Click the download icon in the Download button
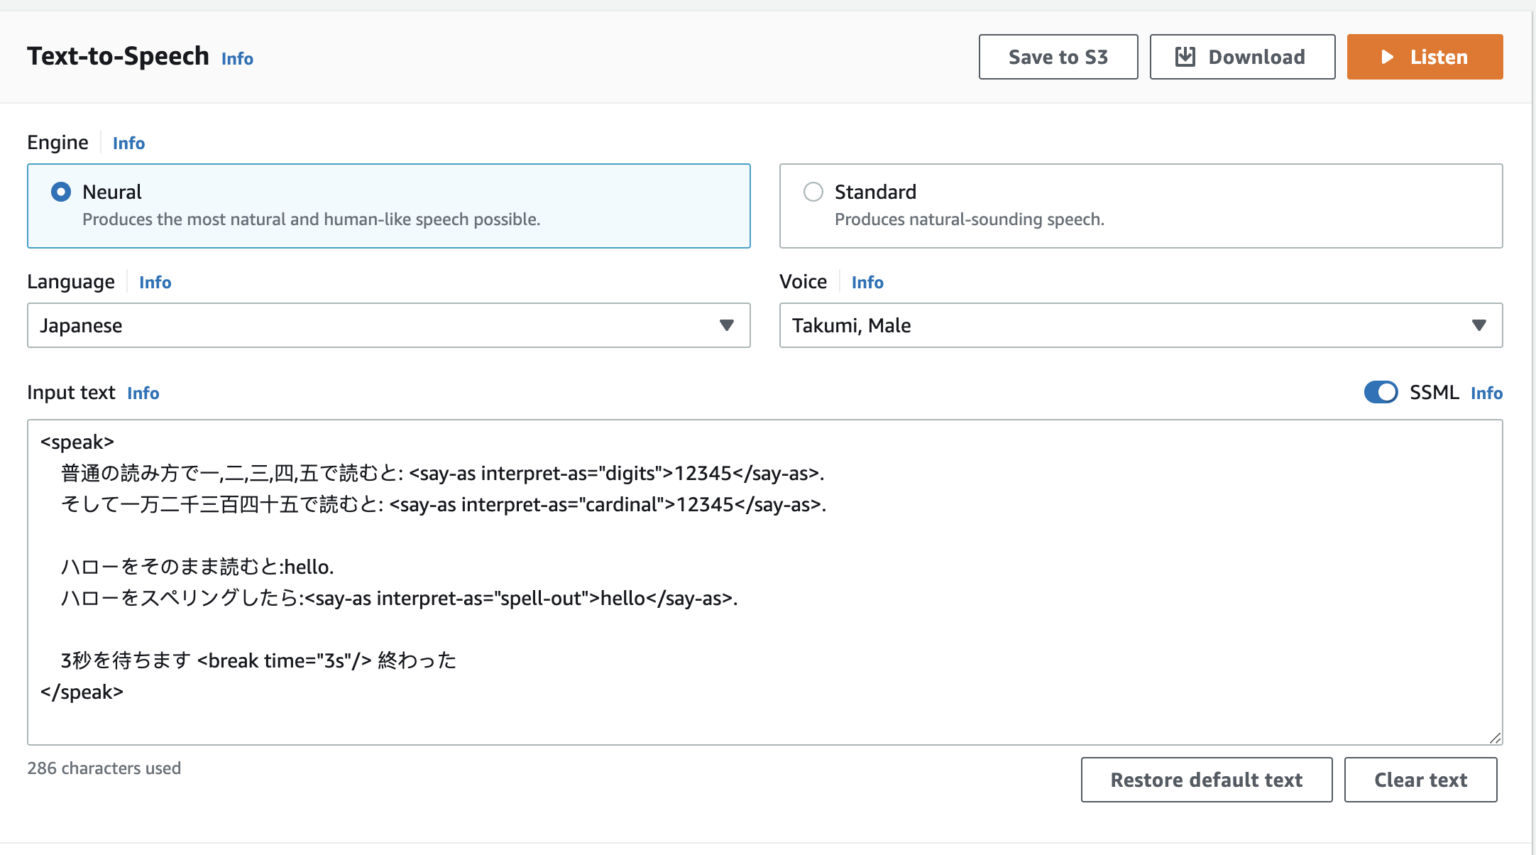1536x855 pixels. click(1185, 56)
